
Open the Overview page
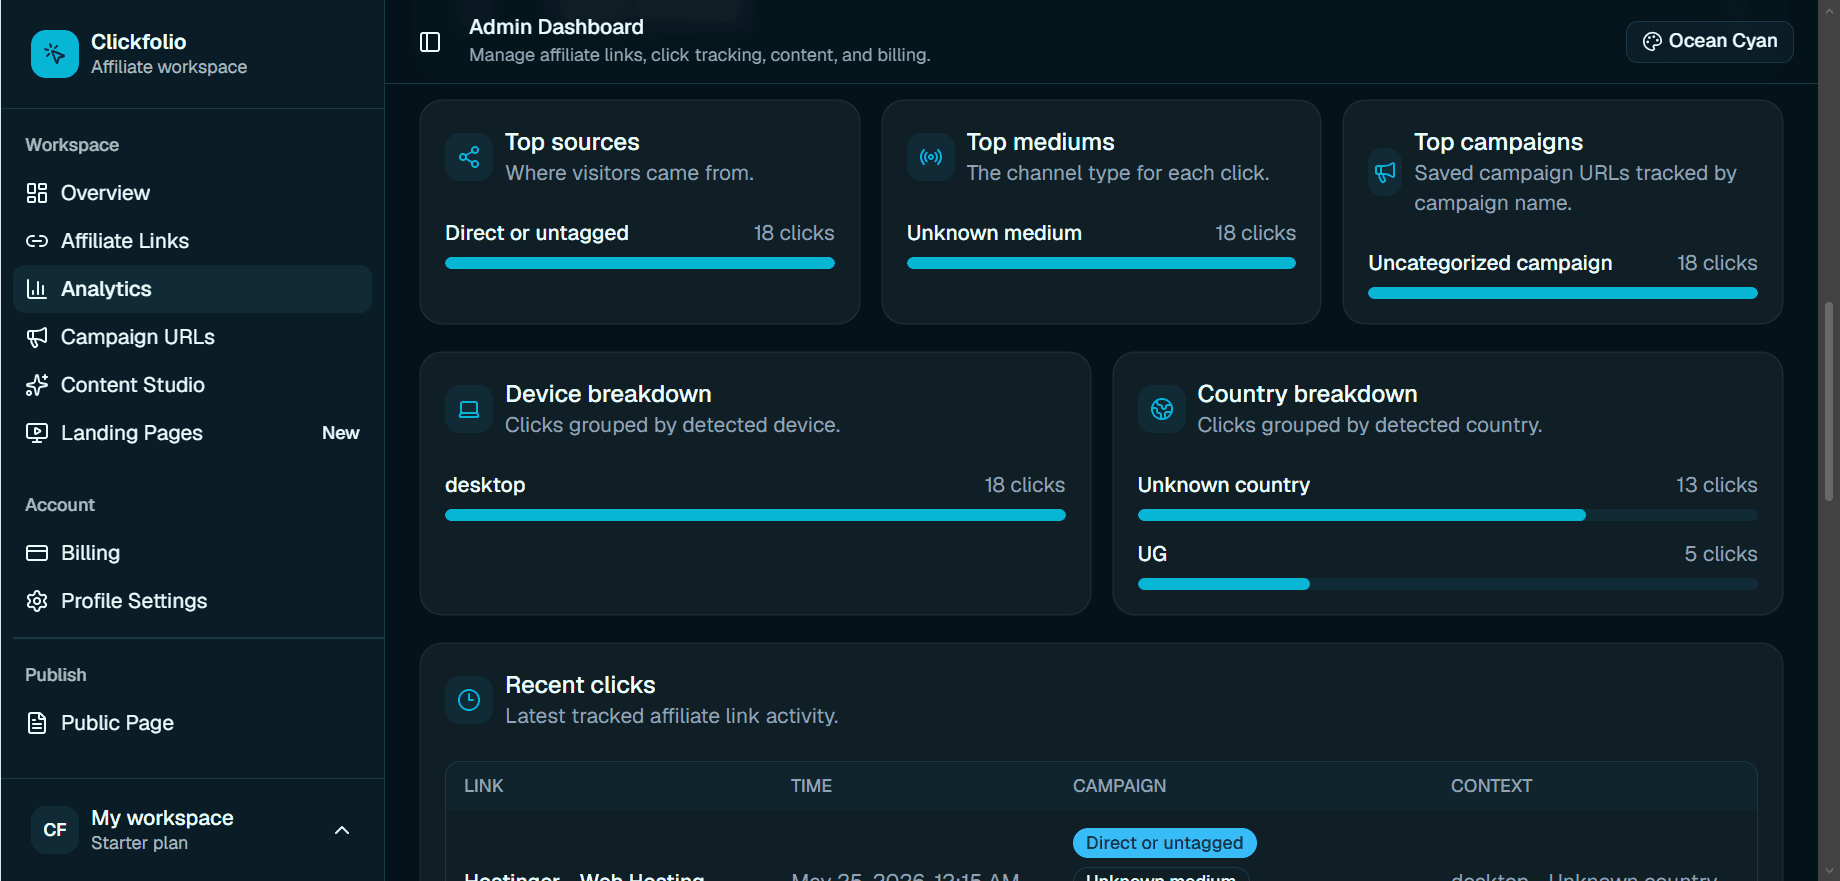coord(193,193)
